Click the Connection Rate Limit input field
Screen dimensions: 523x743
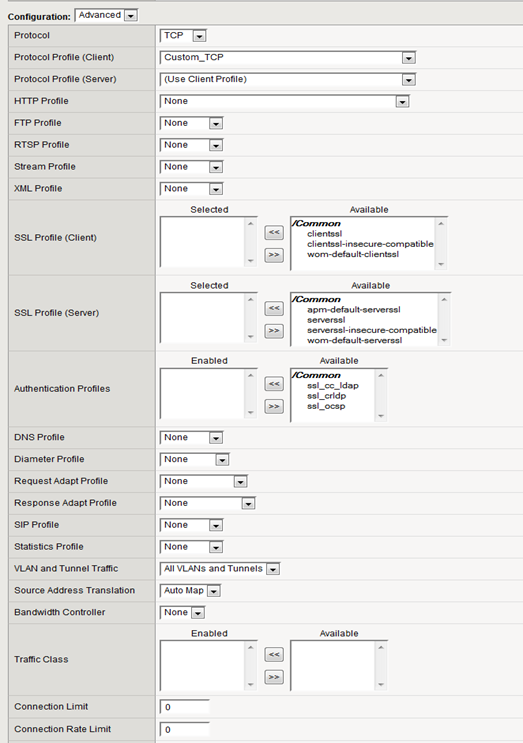pyautogui.click(x=184, y=729)
